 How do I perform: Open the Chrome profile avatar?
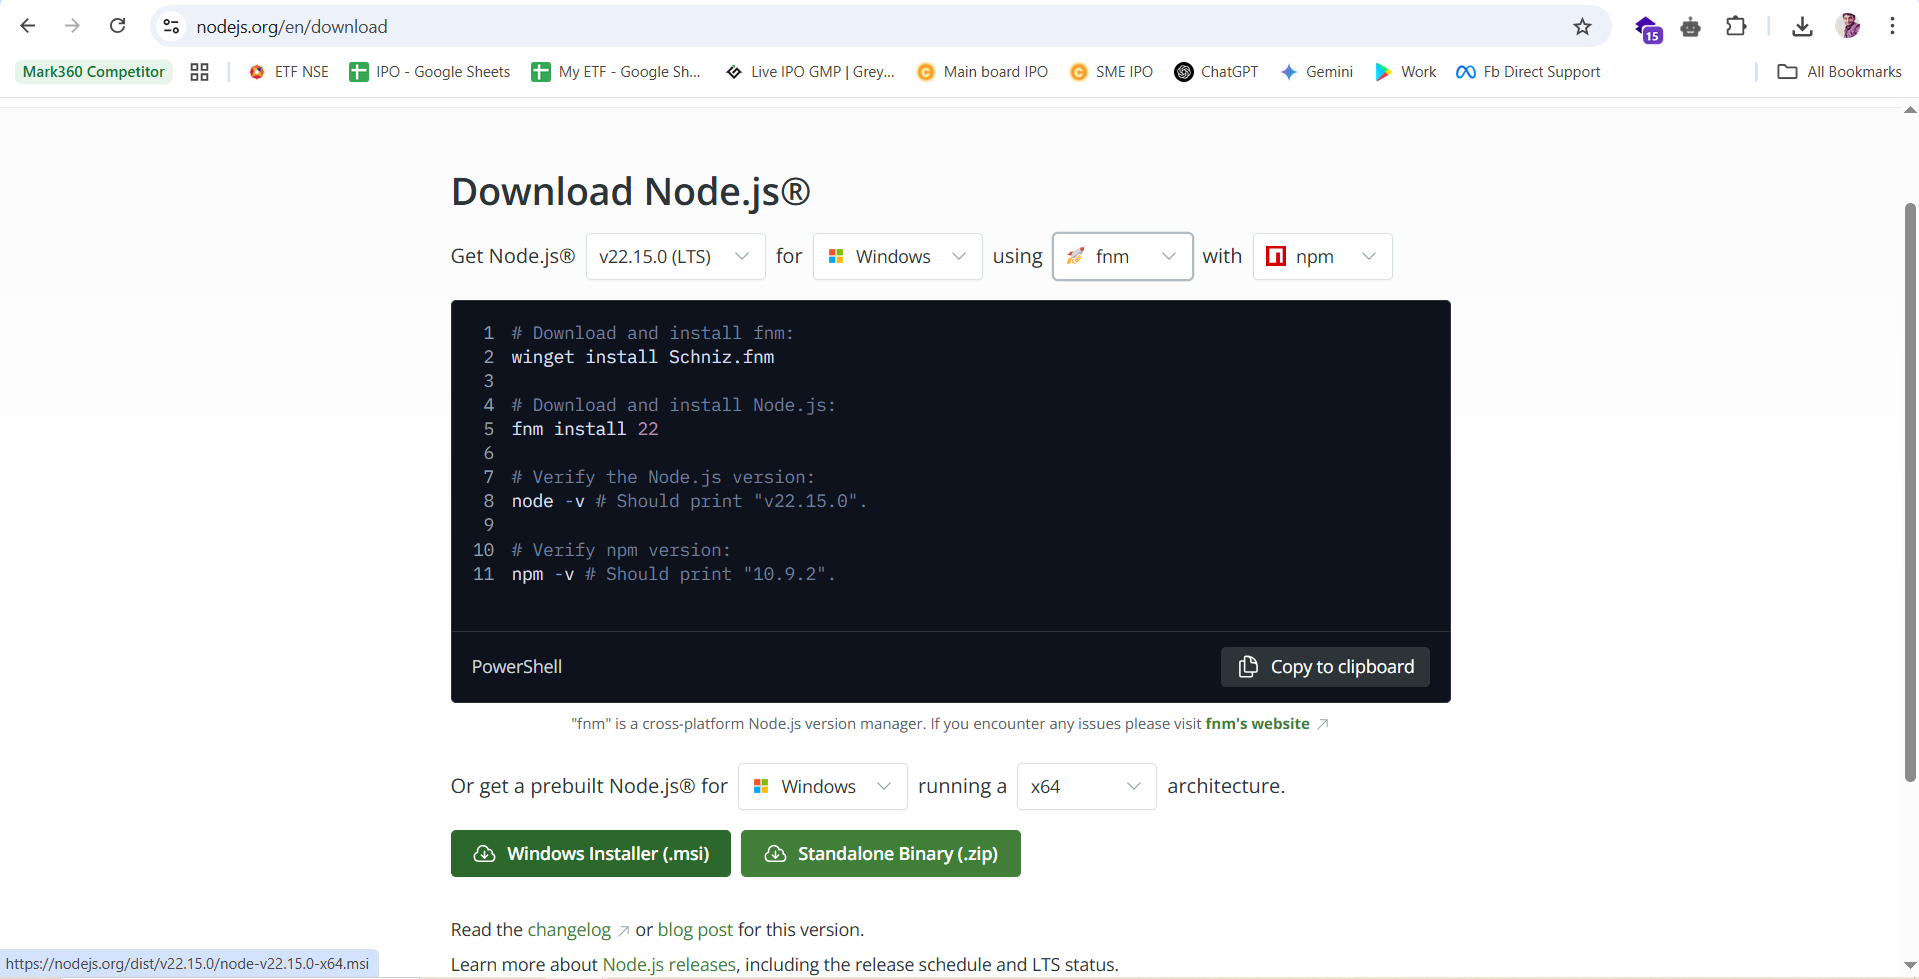tap(1848, 27)
